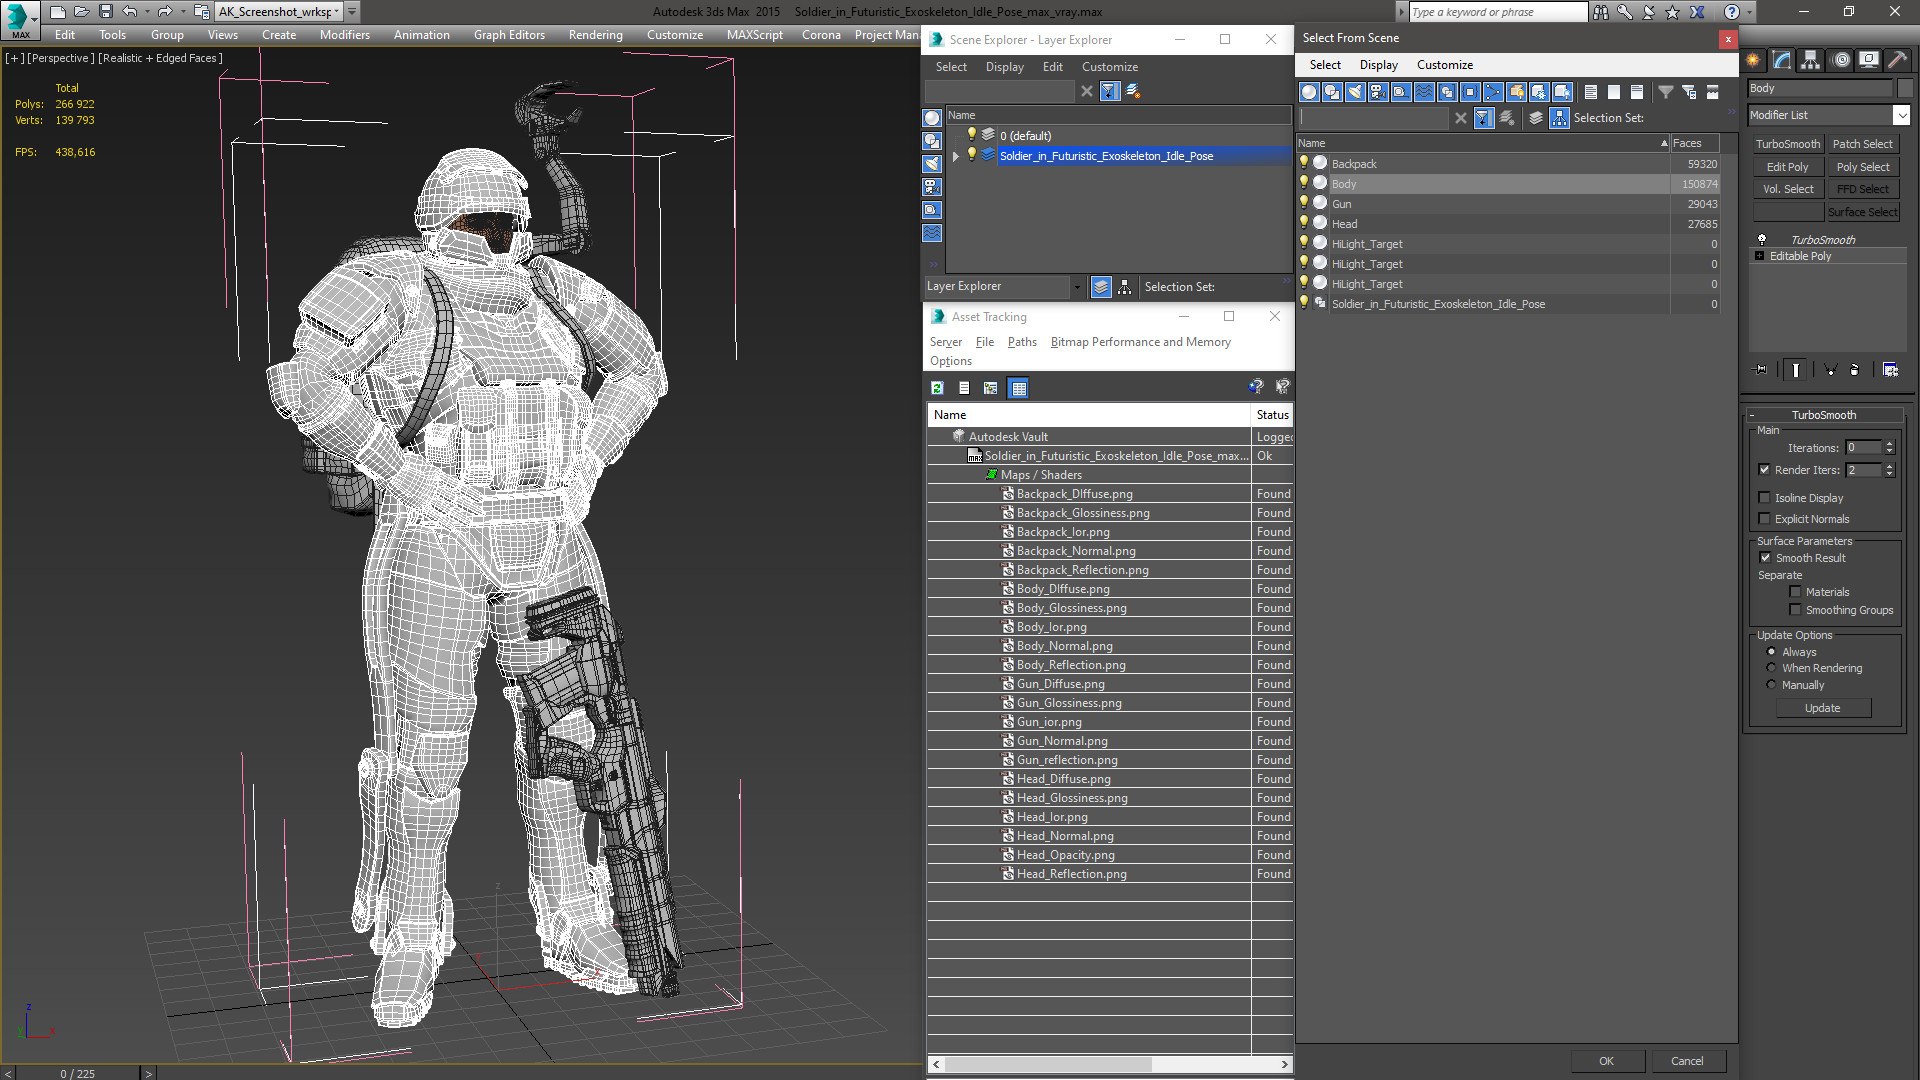Enable Isoline Display checkbox

[1764, 498]
